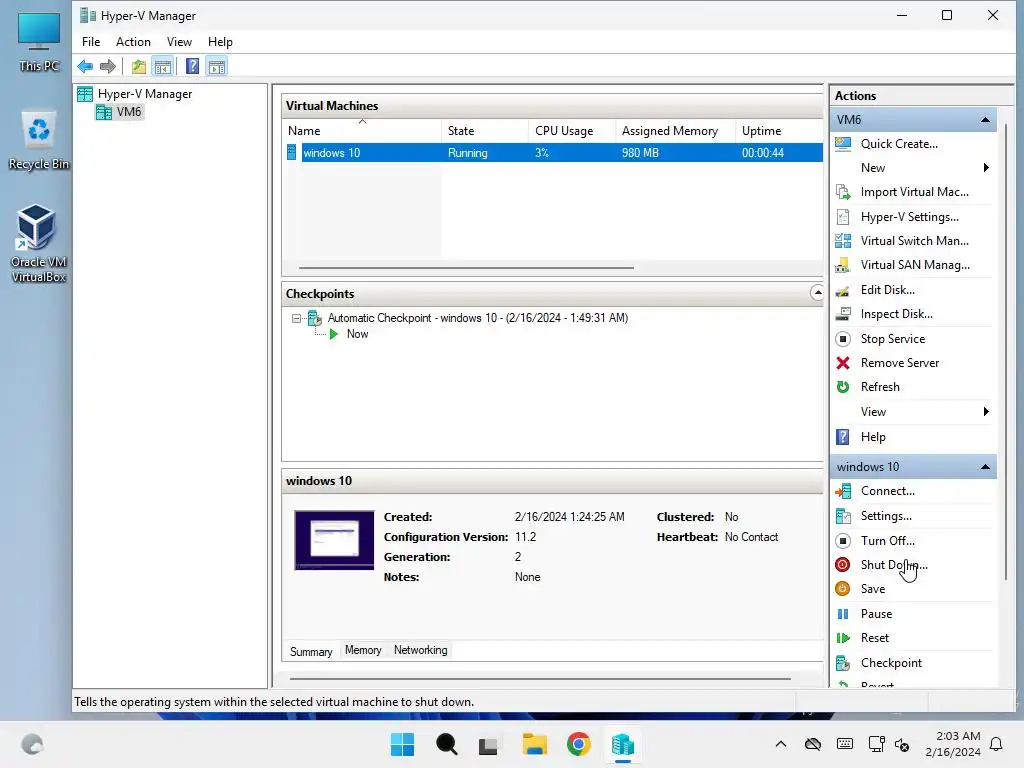Click the Edit Disk icon
The width and height of the screenshot is (1024, 768).
pyautogui.click(x=843, y=290)
